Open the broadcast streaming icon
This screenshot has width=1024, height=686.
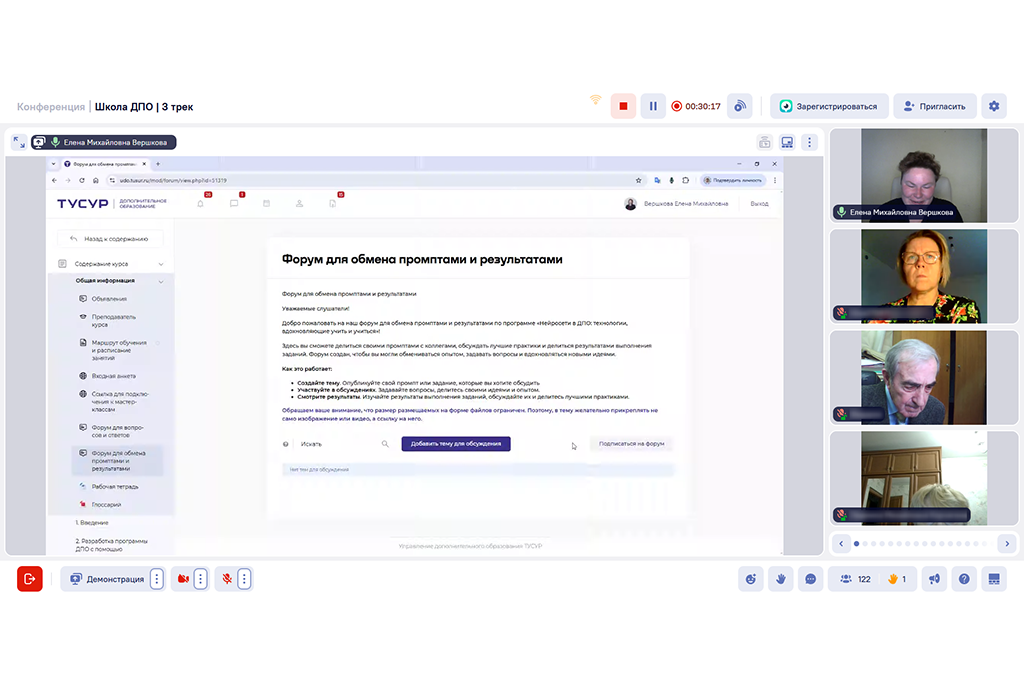click(x=740, y=106)
